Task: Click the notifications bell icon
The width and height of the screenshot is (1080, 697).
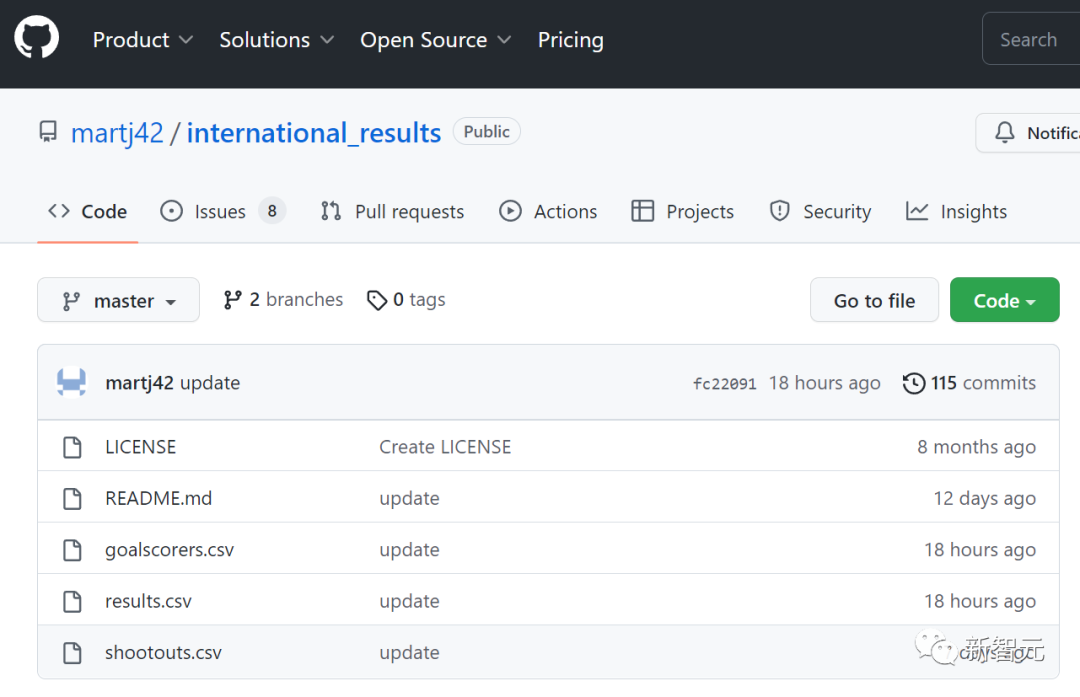Action: tap(1004, 133)
